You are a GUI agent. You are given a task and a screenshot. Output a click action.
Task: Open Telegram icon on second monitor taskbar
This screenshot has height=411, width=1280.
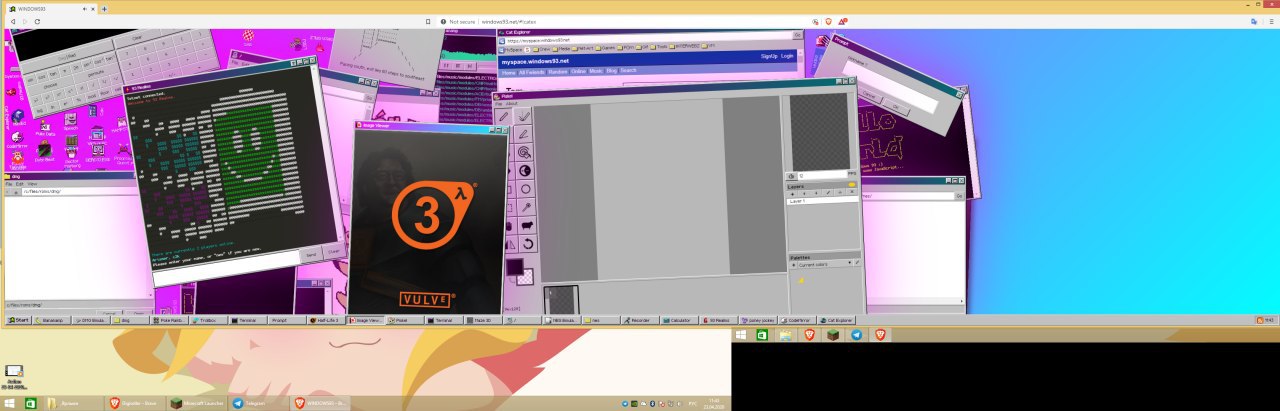tap(857, 335)
